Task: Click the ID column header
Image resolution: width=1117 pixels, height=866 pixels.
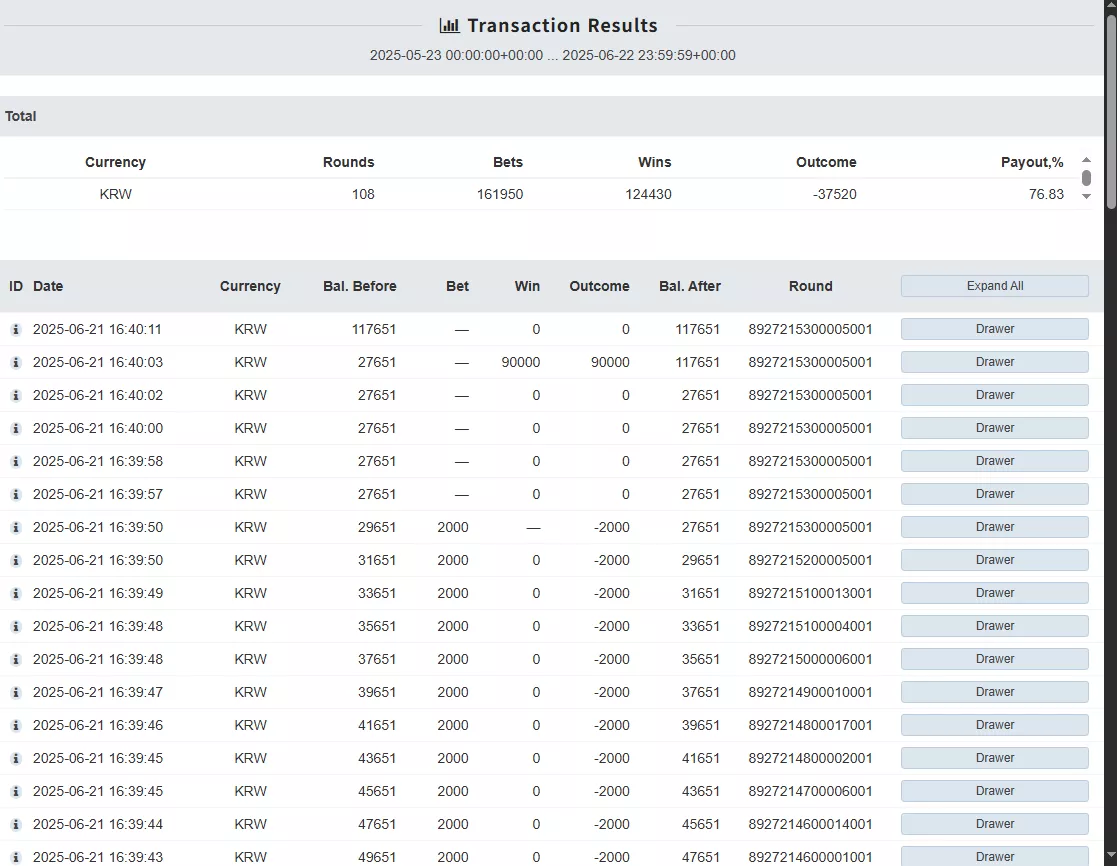Action: click(x=16, y=286)
